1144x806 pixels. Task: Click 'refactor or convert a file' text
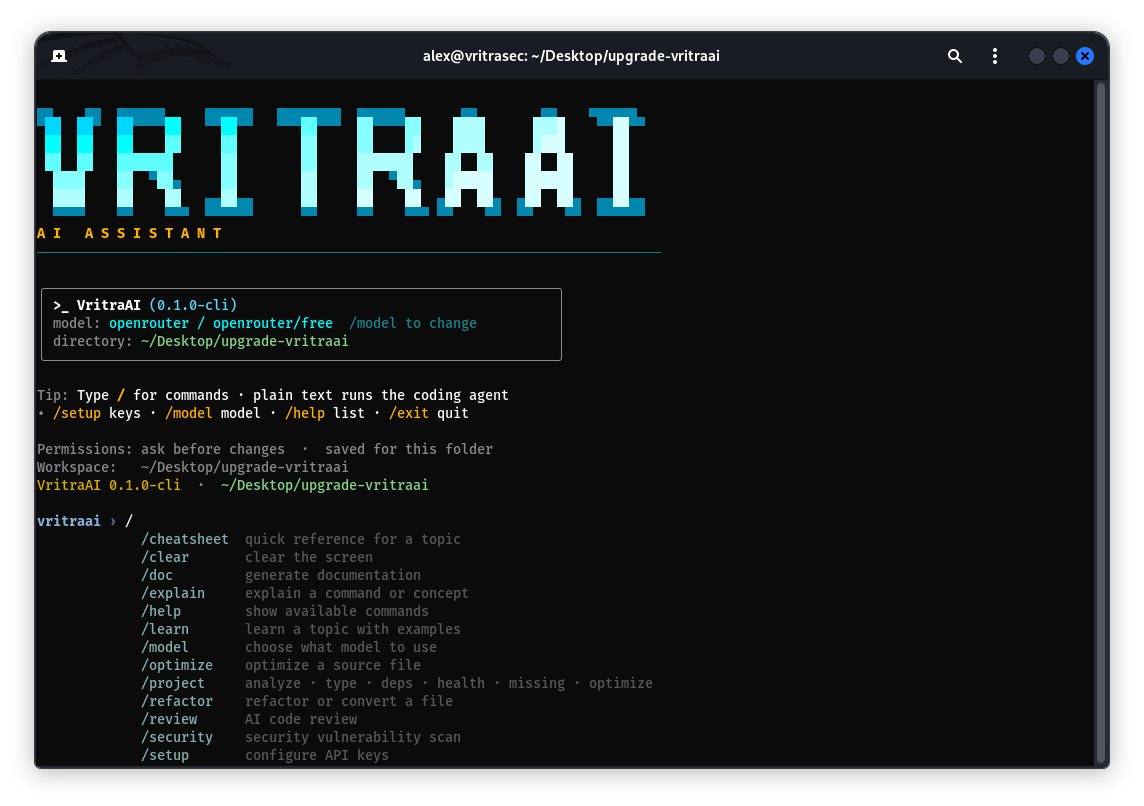point(349,701)
